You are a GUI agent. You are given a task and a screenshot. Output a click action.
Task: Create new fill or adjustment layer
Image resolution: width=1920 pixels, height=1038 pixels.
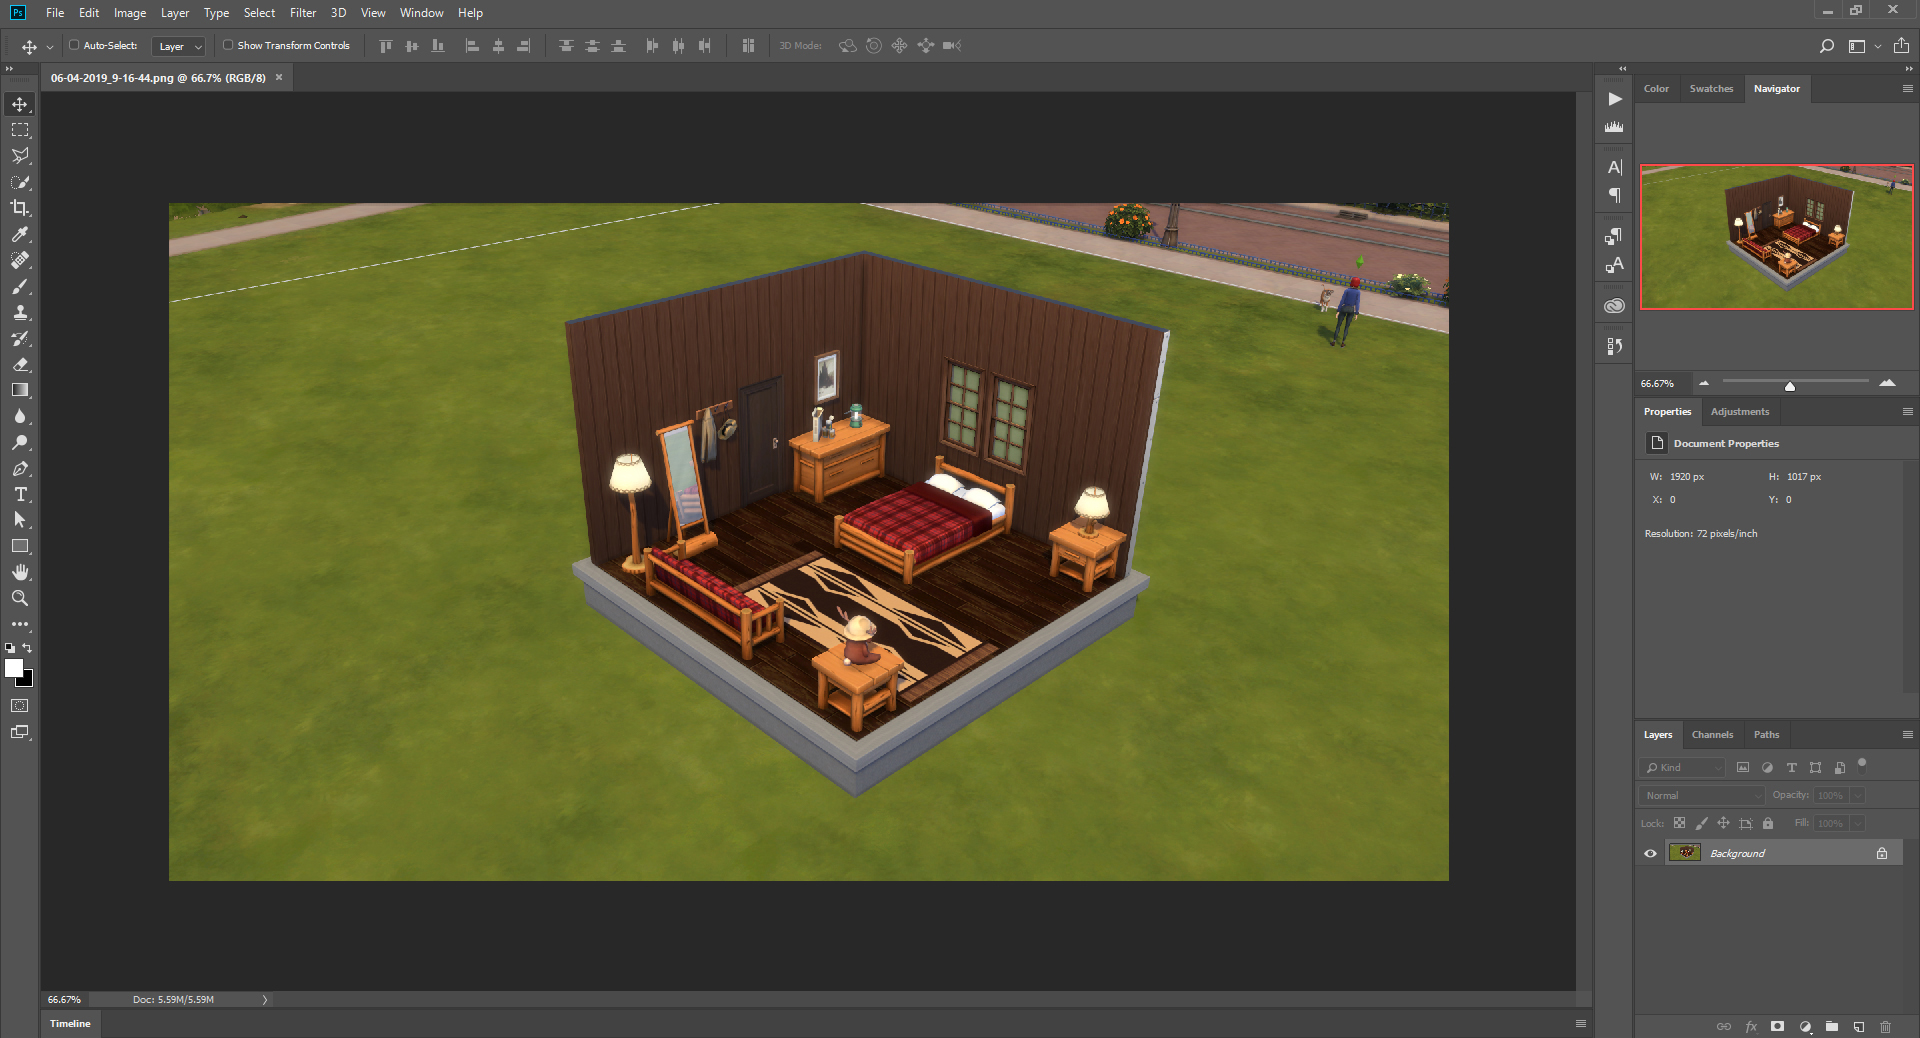(1805, 1026)
